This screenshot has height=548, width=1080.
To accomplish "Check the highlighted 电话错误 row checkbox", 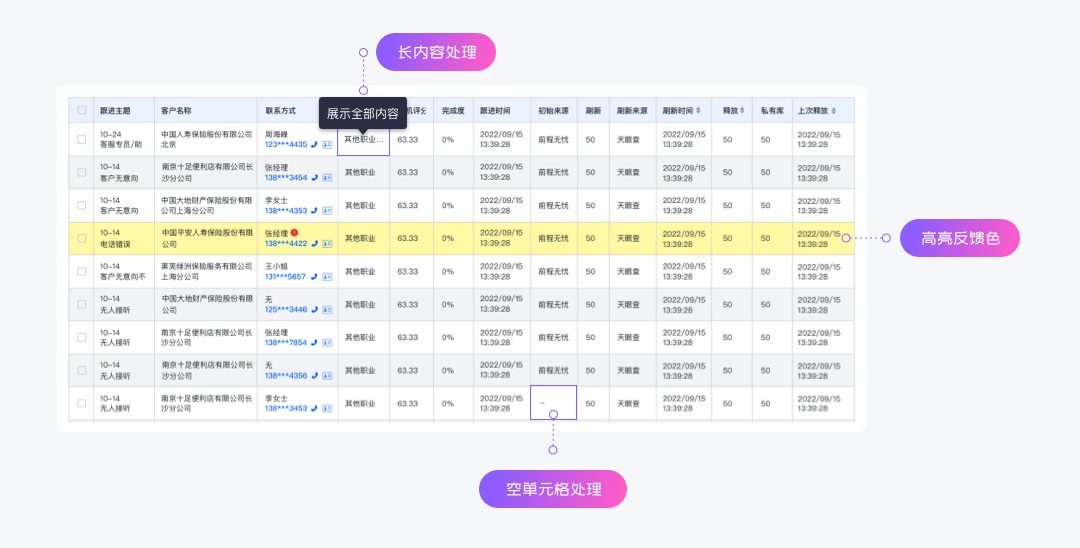I will point(82,238).
